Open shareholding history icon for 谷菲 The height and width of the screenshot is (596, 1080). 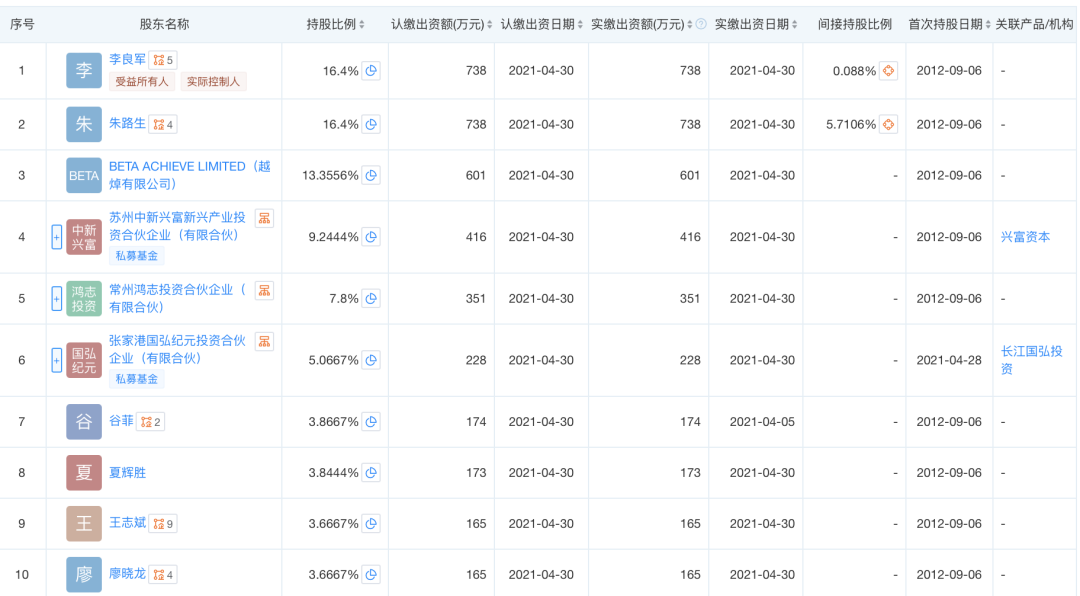(x=371, y=422)
